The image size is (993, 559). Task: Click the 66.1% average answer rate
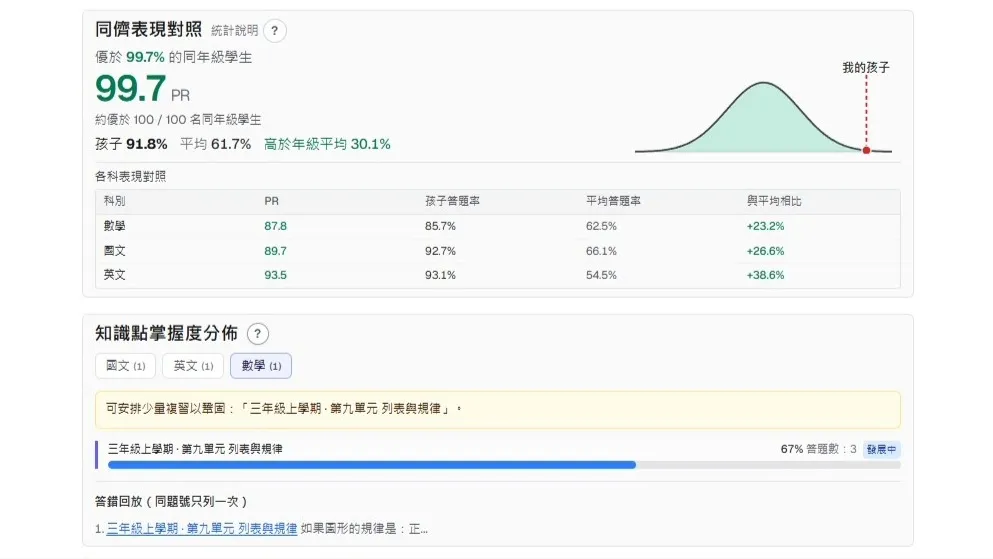click(601, 251)
